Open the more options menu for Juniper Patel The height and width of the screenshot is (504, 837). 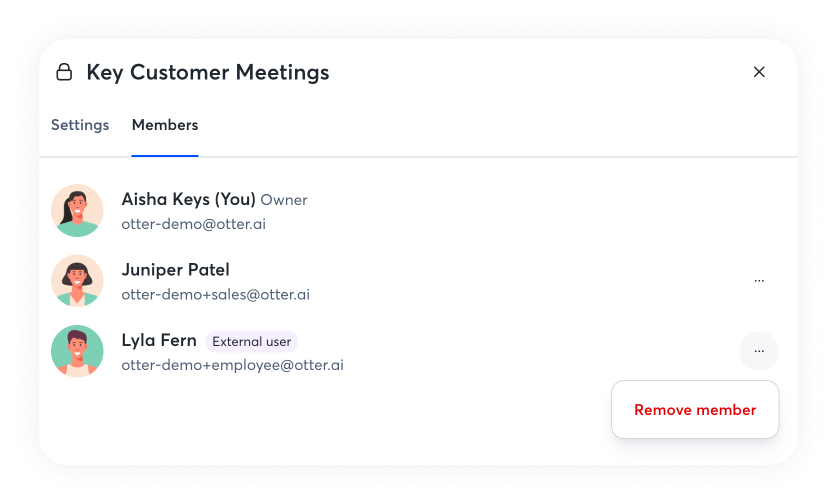coord(759,281)
